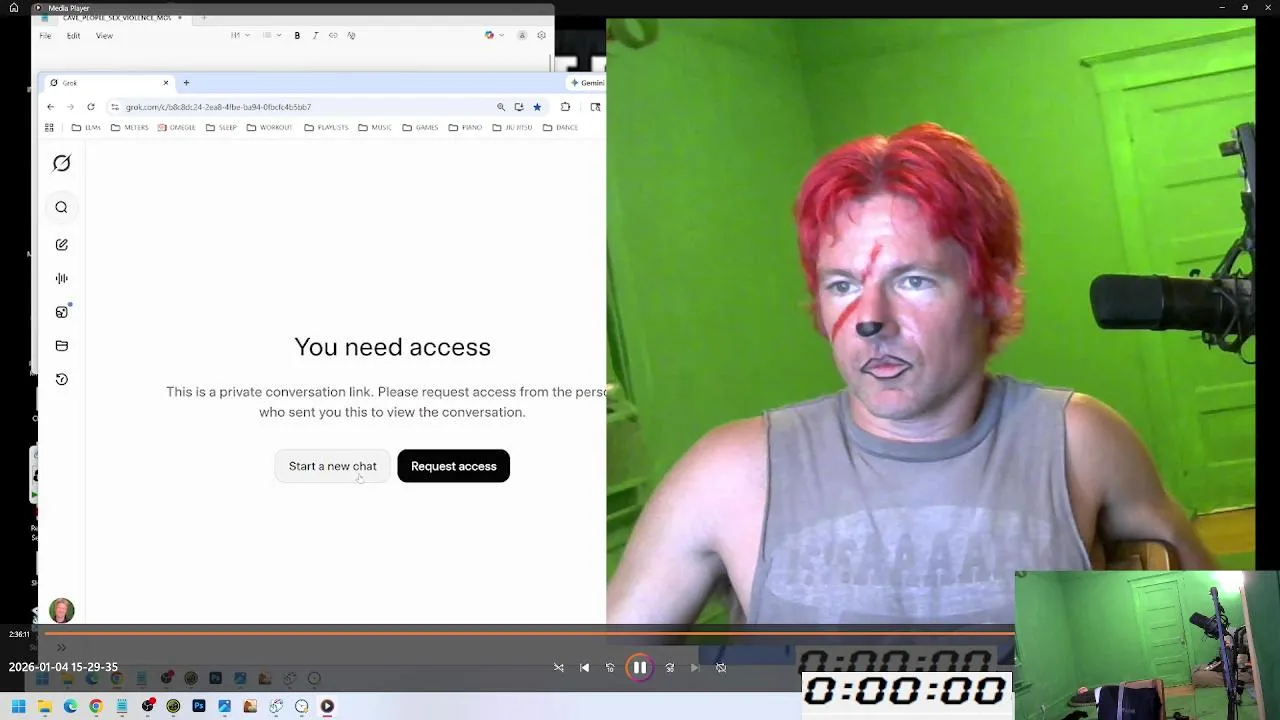This screenshot has width=1280, height=720.
Task: Open the DANCE bookmark folder
Action: [560, 128]
